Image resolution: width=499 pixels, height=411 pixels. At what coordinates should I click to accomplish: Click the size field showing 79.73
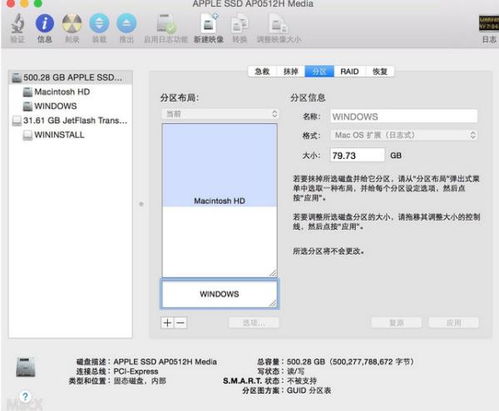pyautogui.click(x=357, y=155)
